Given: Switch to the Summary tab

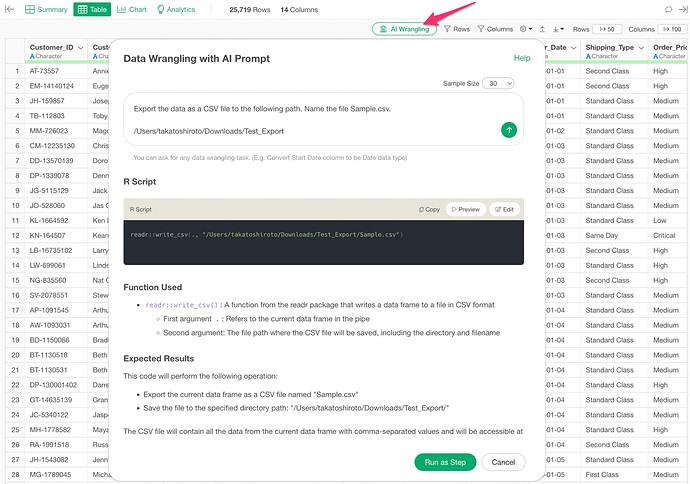Looking at the screenshot, I should click(x=46, y=9).
